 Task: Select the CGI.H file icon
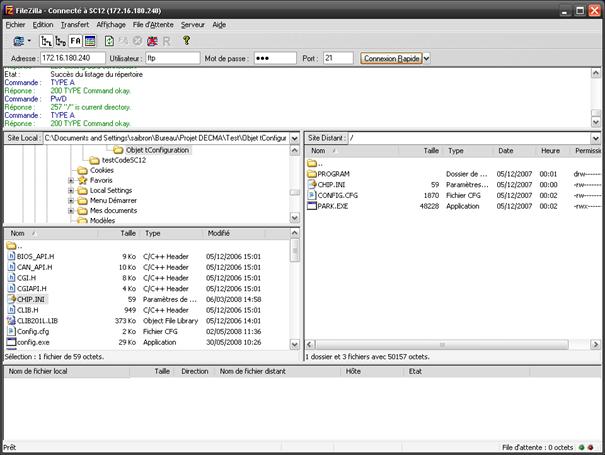click(x=12, y=278)
